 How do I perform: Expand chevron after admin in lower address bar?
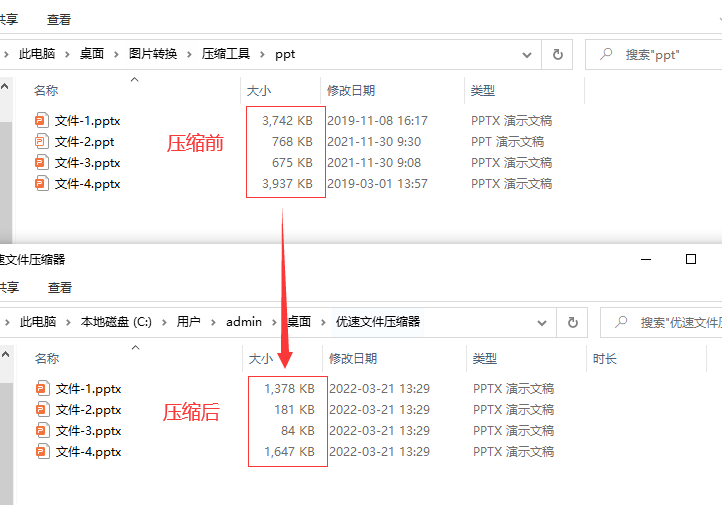pyautogui.click(x=274, y=323)
